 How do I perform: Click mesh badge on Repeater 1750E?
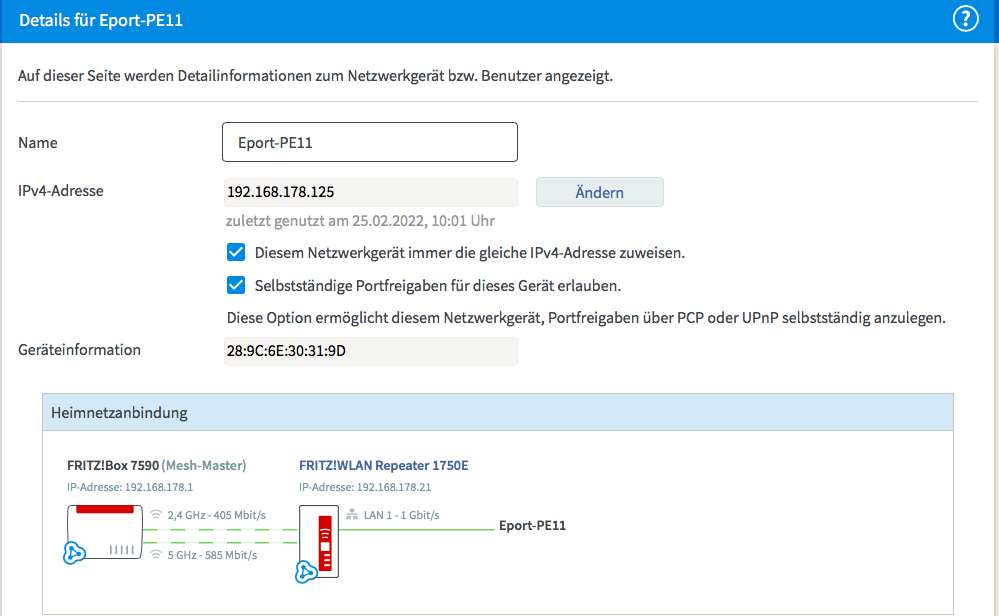point(306,572)
